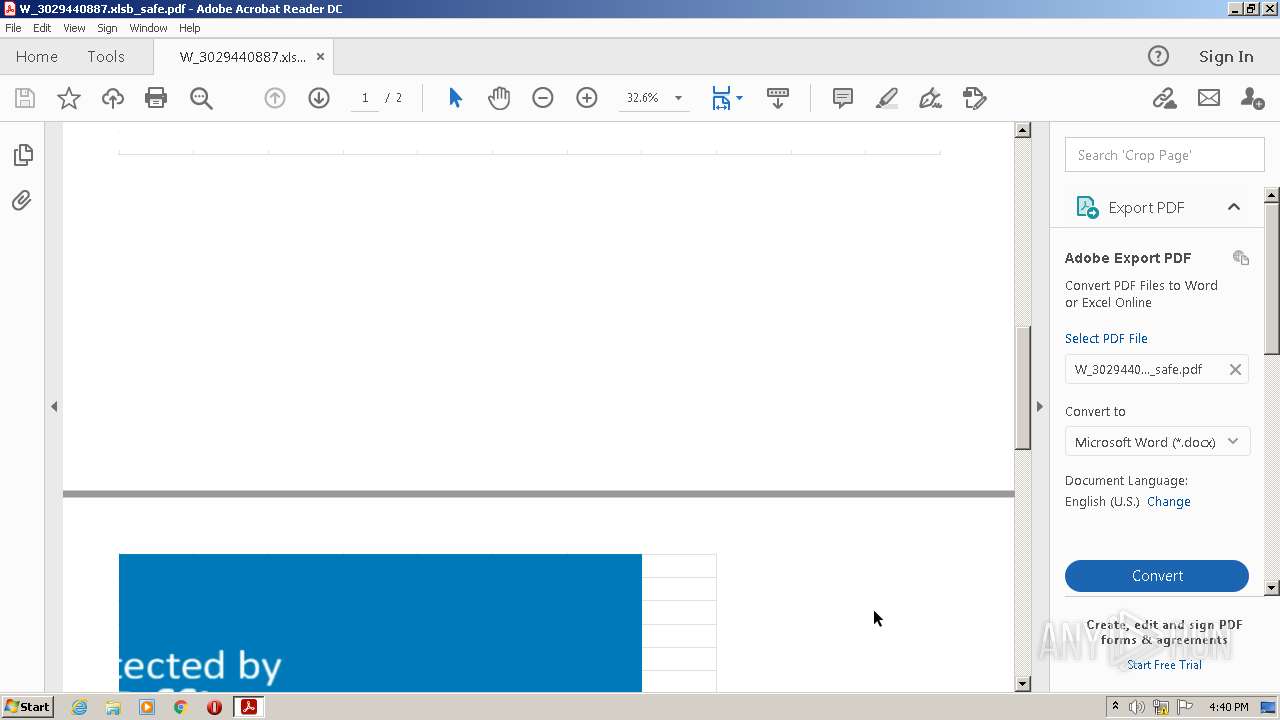Click the Export PDF tool icon
The image size is (1280, 720).
pos(1087,207)
